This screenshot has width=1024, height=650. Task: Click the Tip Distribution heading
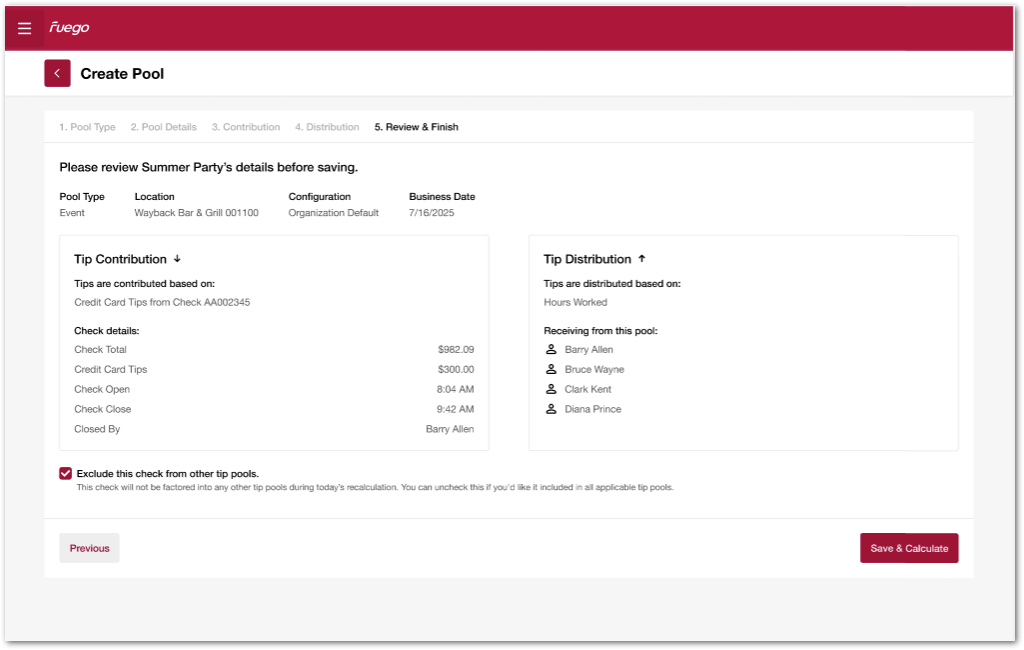587,259
